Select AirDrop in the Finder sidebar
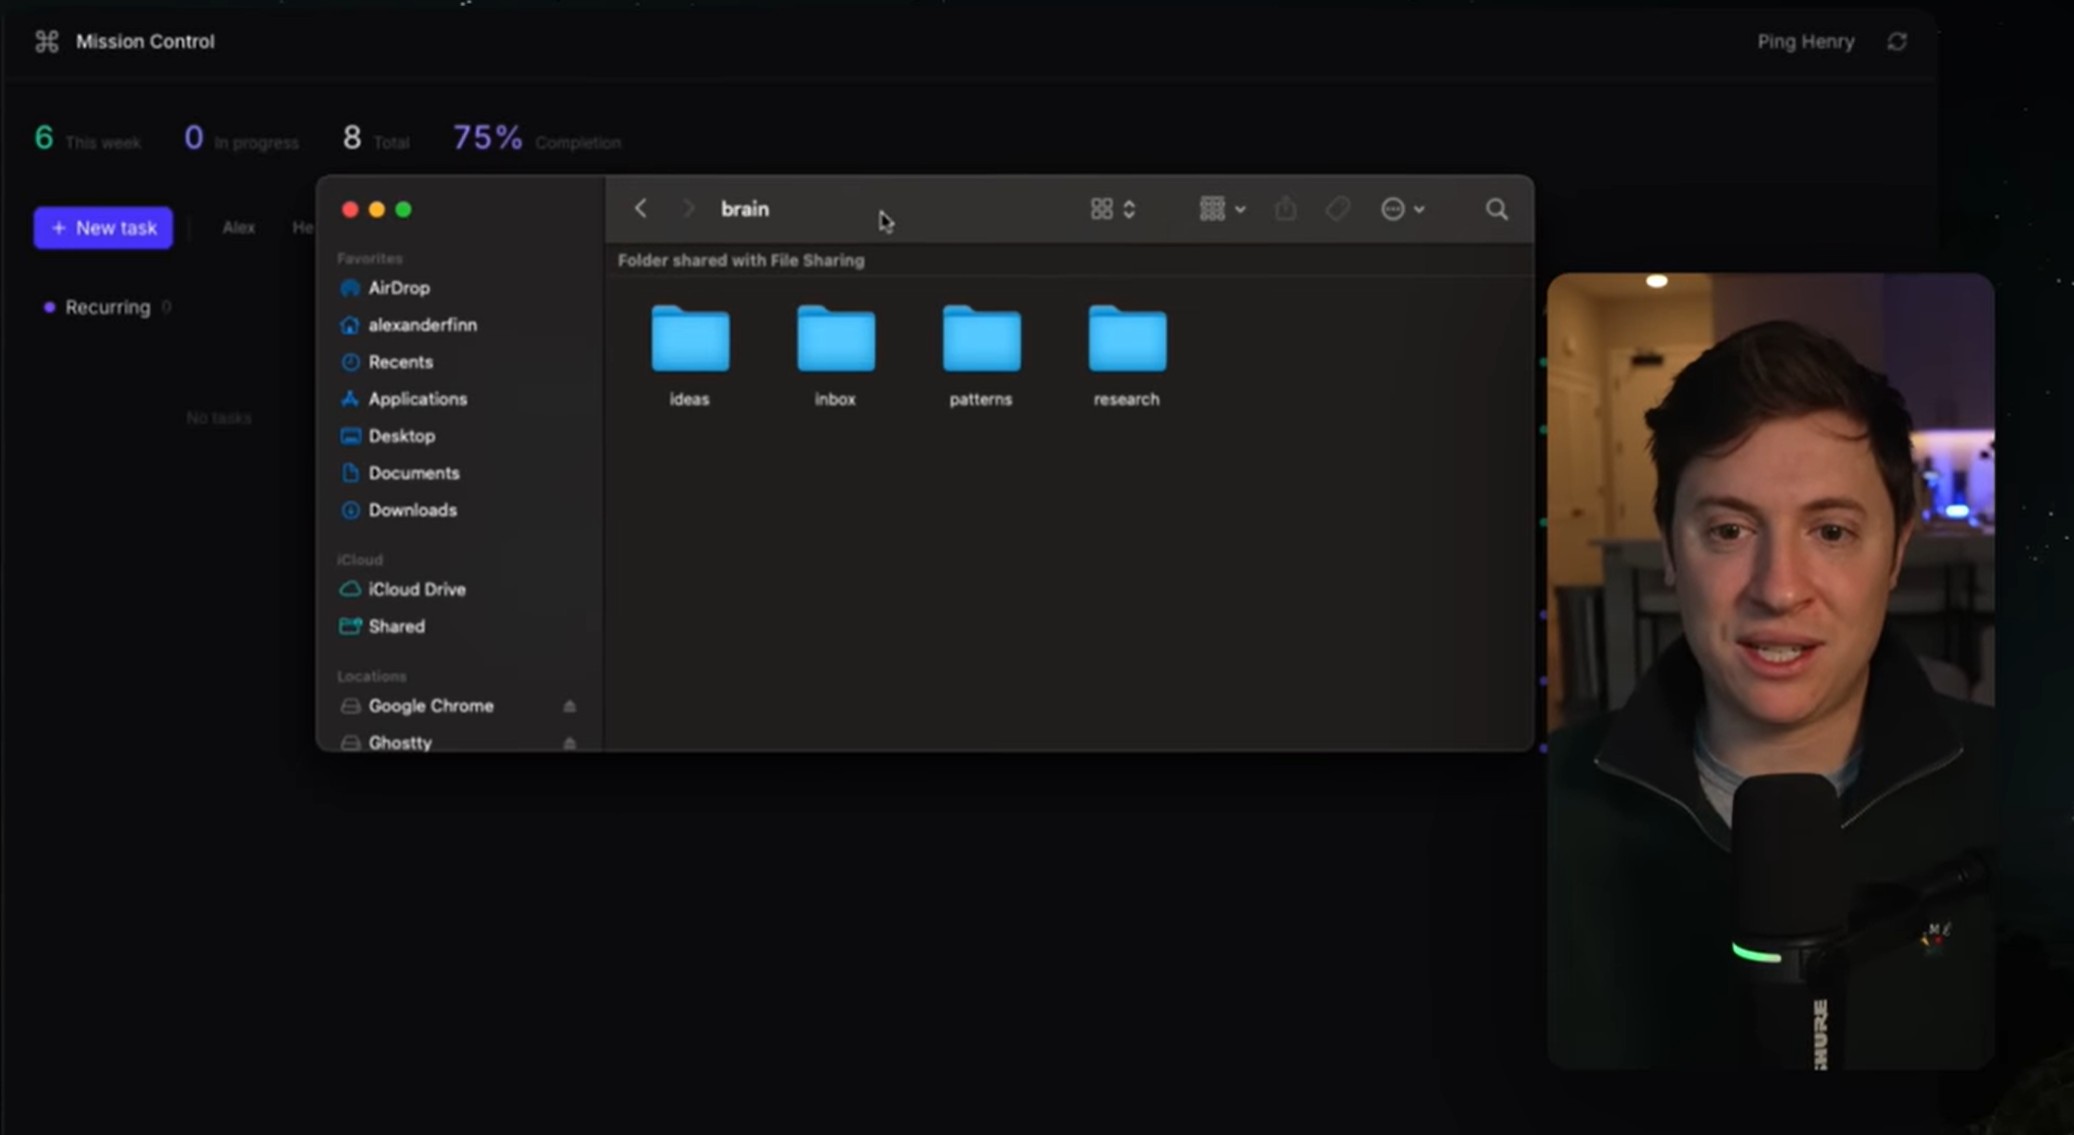 398,288
